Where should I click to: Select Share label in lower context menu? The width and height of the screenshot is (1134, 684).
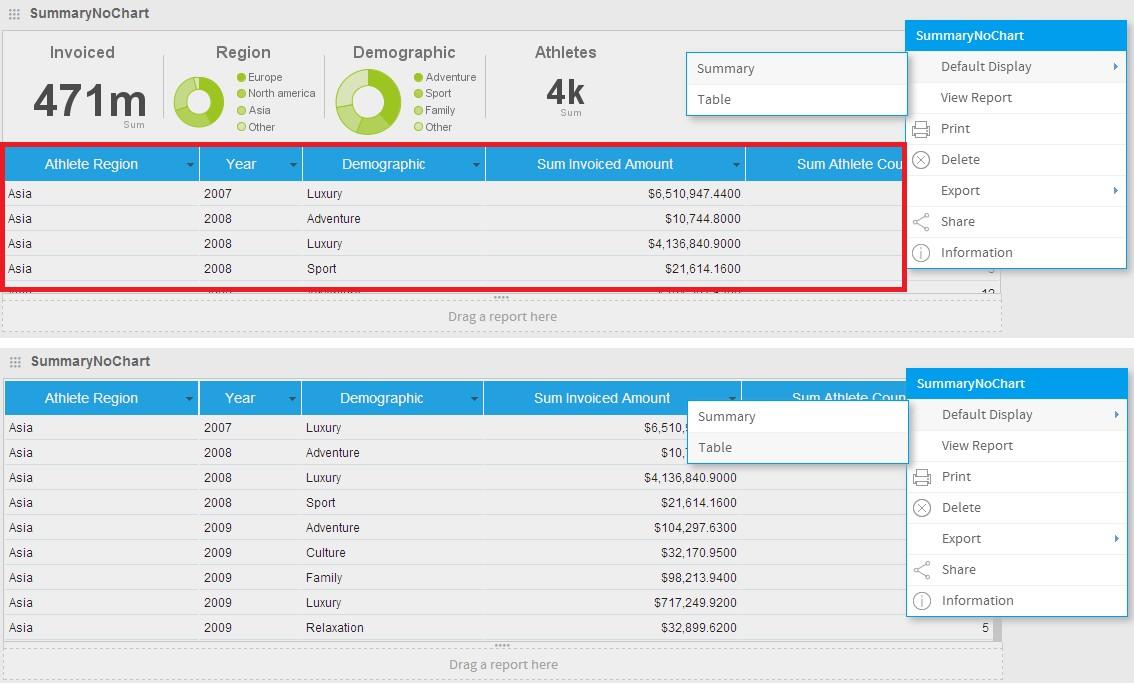point(959,570)
